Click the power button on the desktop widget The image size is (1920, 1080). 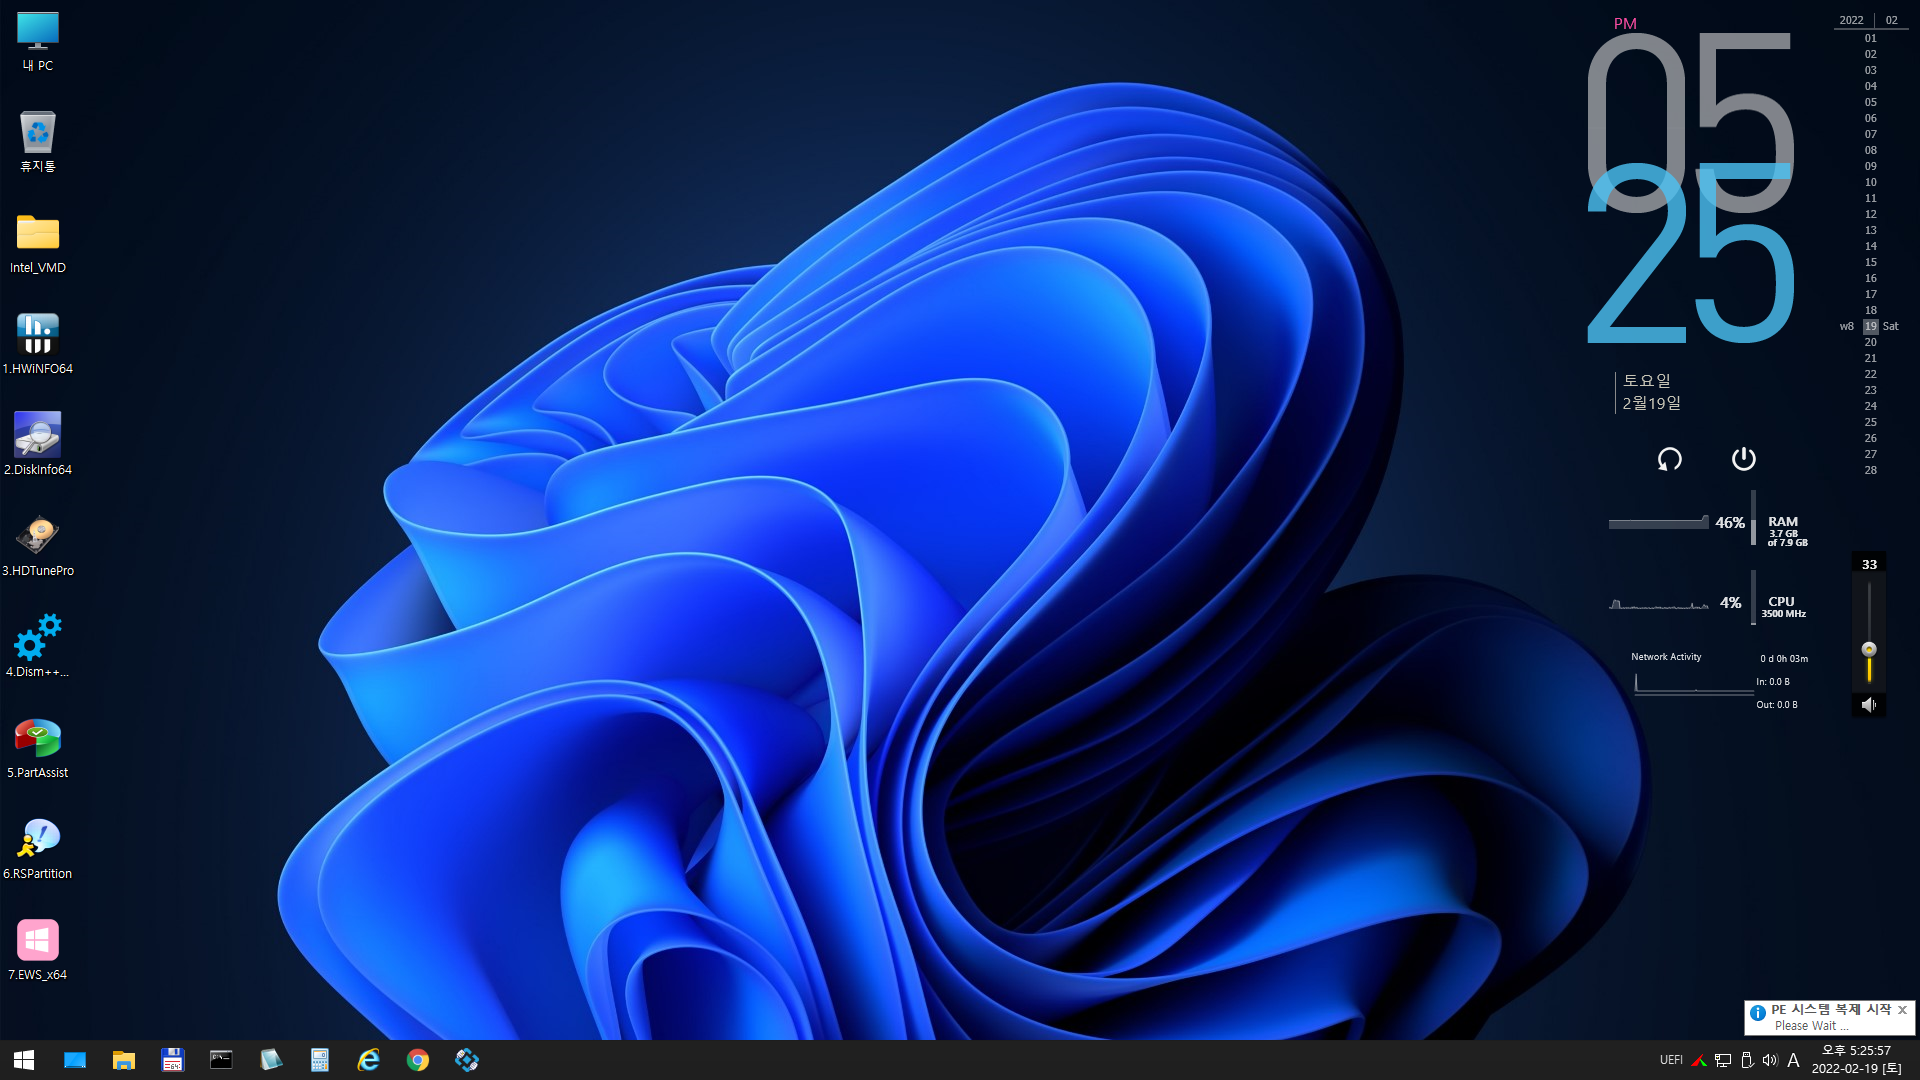click(x=1744, y=458)
